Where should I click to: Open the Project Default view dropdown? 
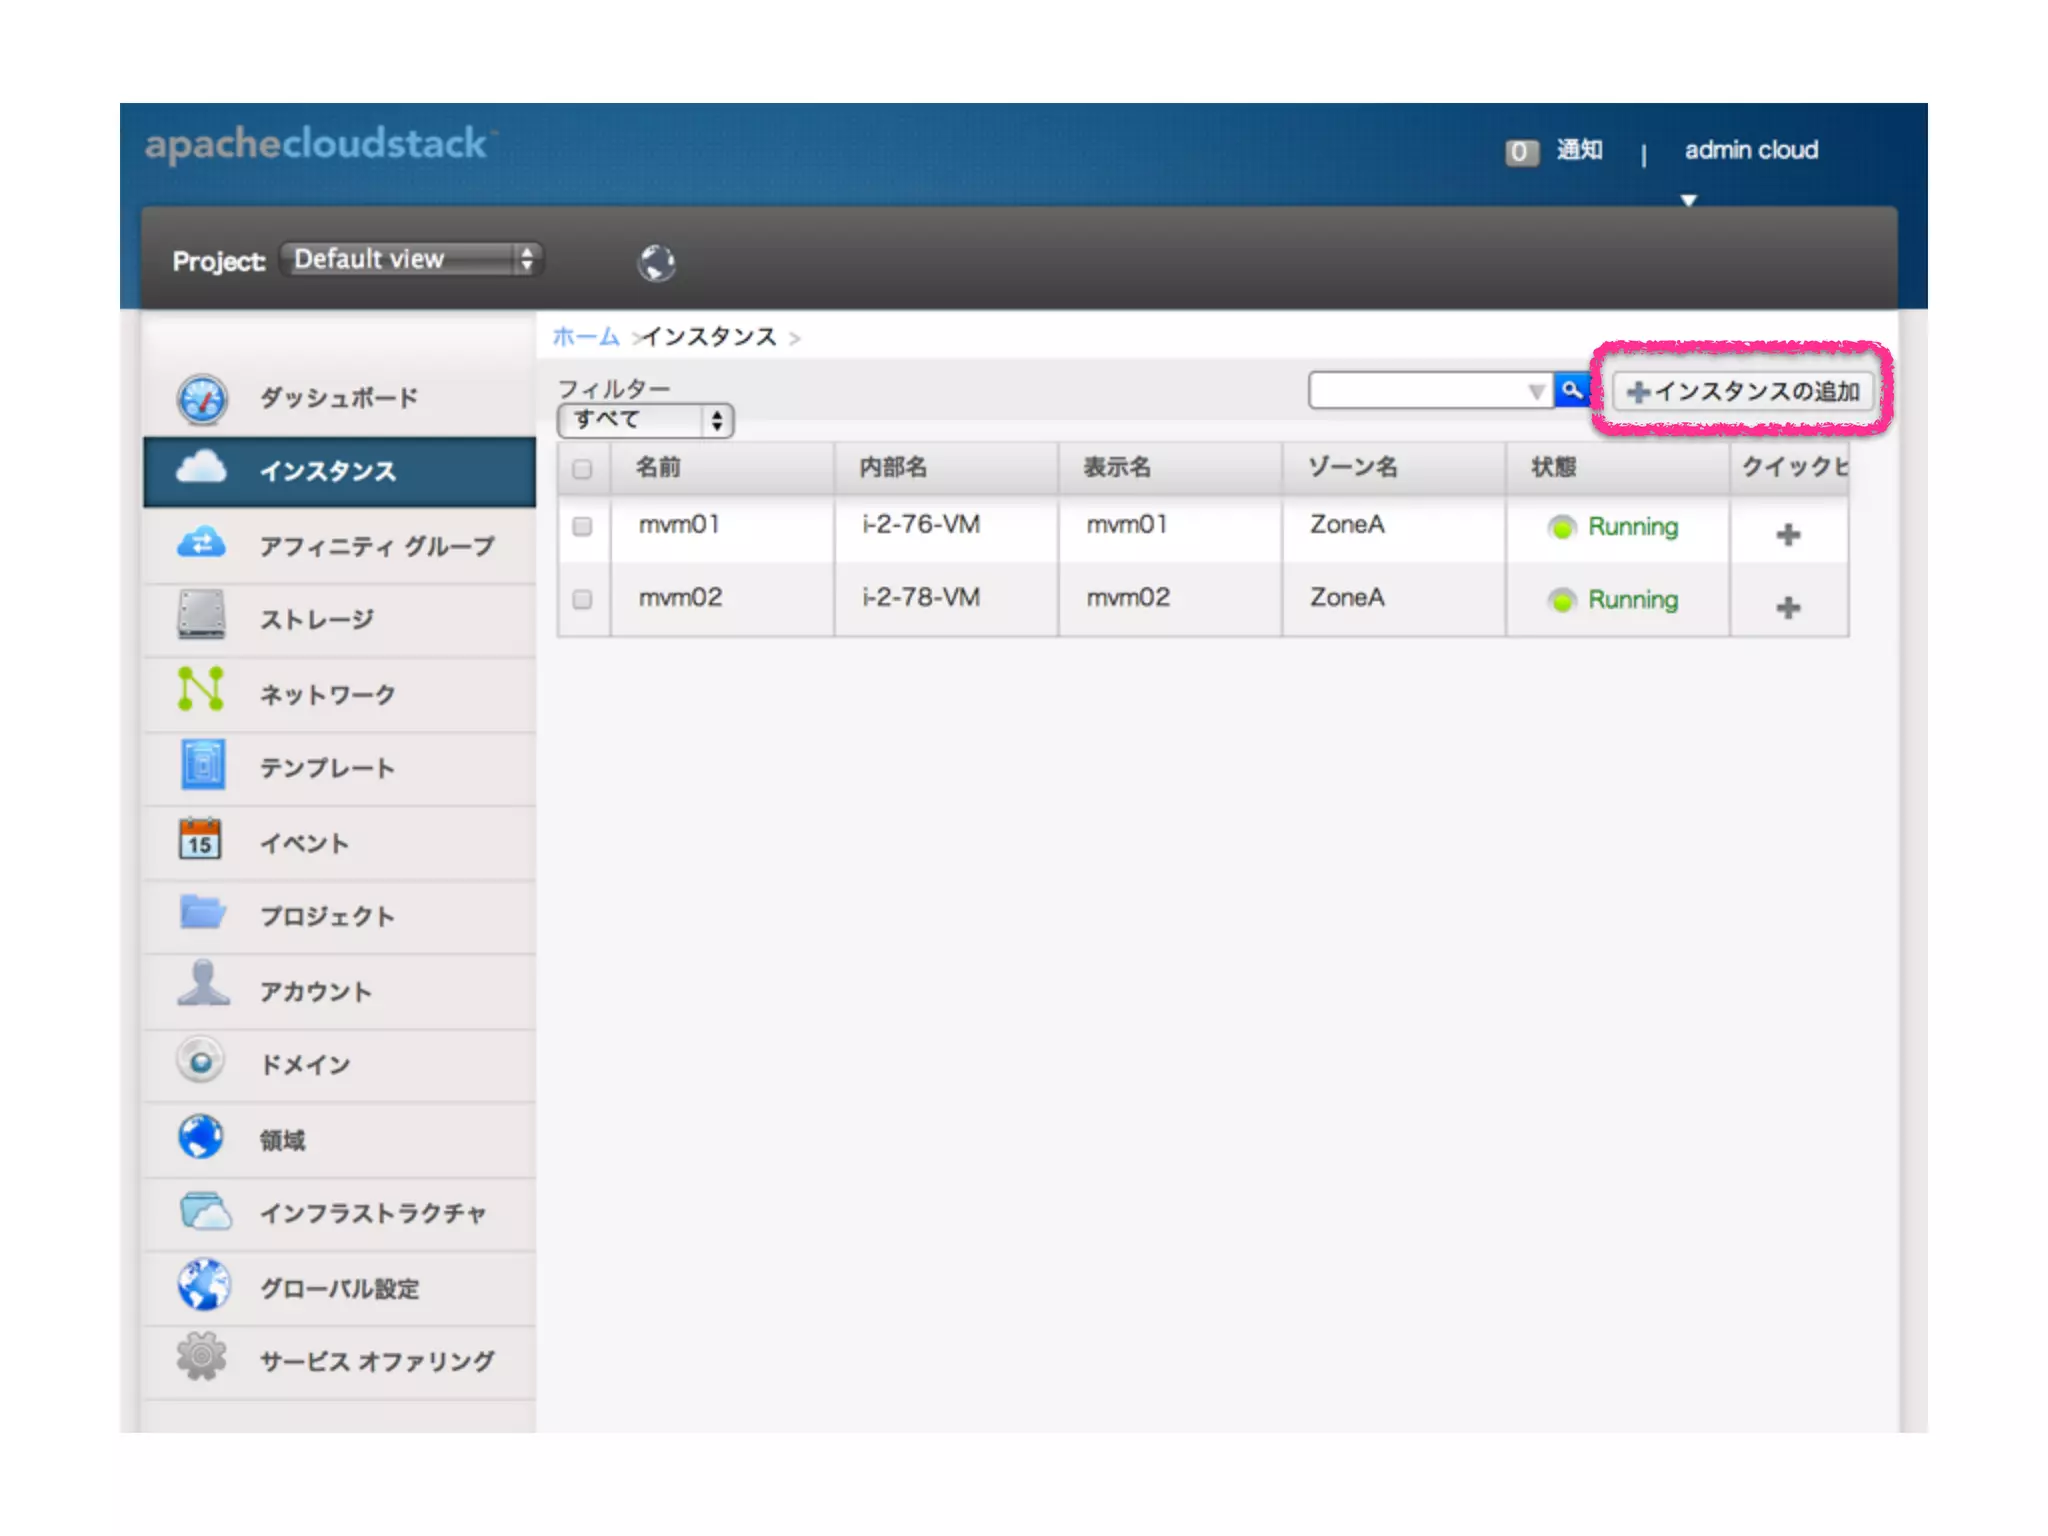[412, 259]
